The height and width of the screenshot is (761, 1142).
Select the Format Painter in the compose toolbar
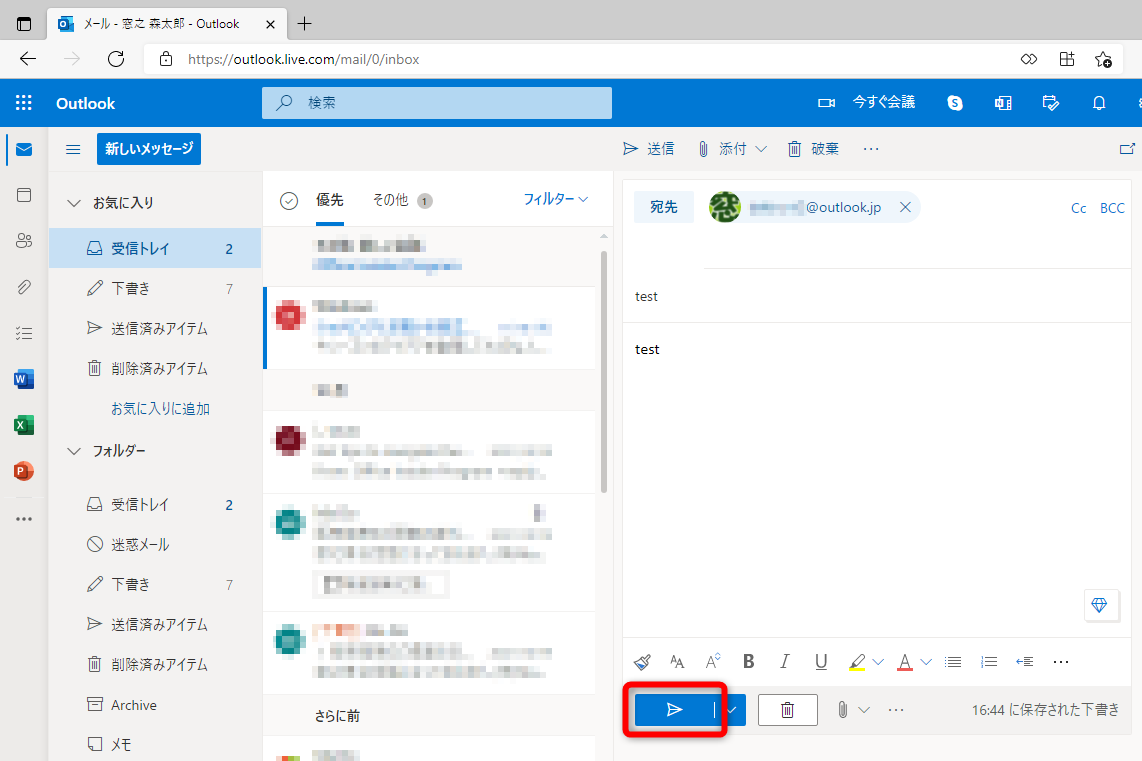641,661
